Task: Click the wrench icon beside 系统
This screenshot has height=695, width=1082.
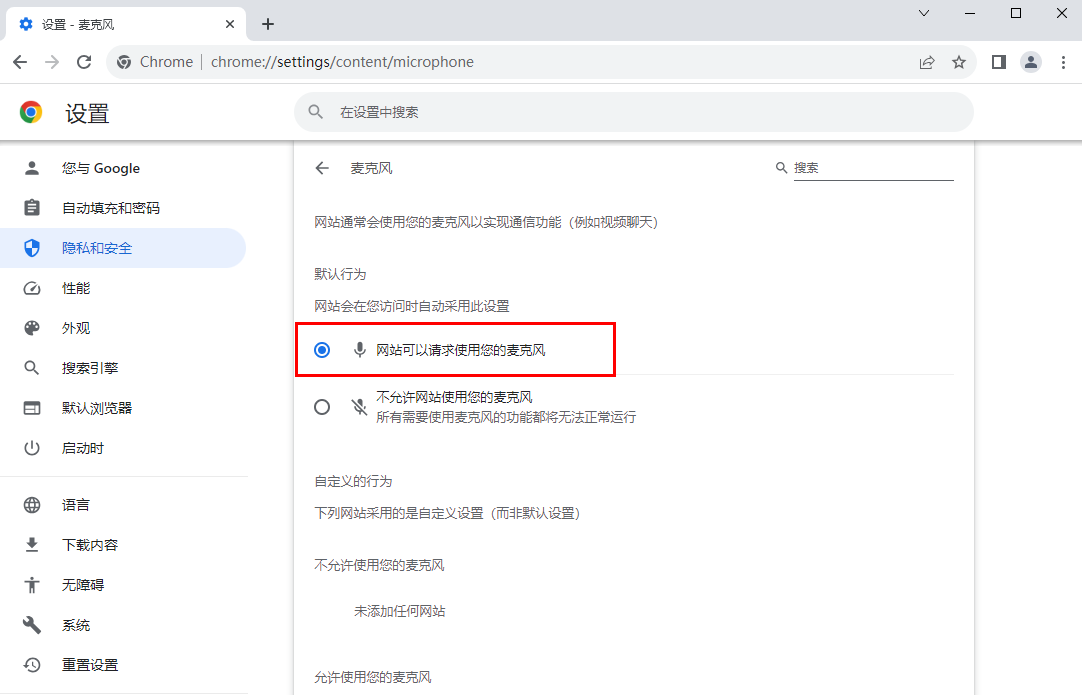Action: point(32,625)
